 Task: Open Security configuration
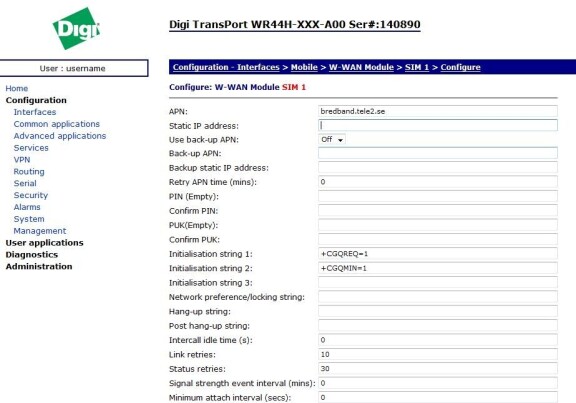coord(30,195)
